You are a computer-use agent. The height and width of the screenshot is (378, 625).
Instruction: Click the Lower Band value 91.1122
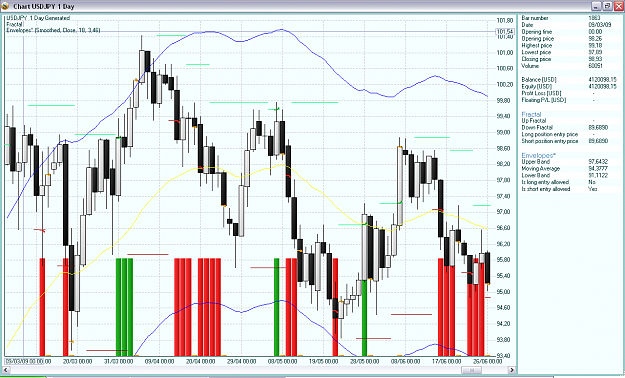coord(598,175)
